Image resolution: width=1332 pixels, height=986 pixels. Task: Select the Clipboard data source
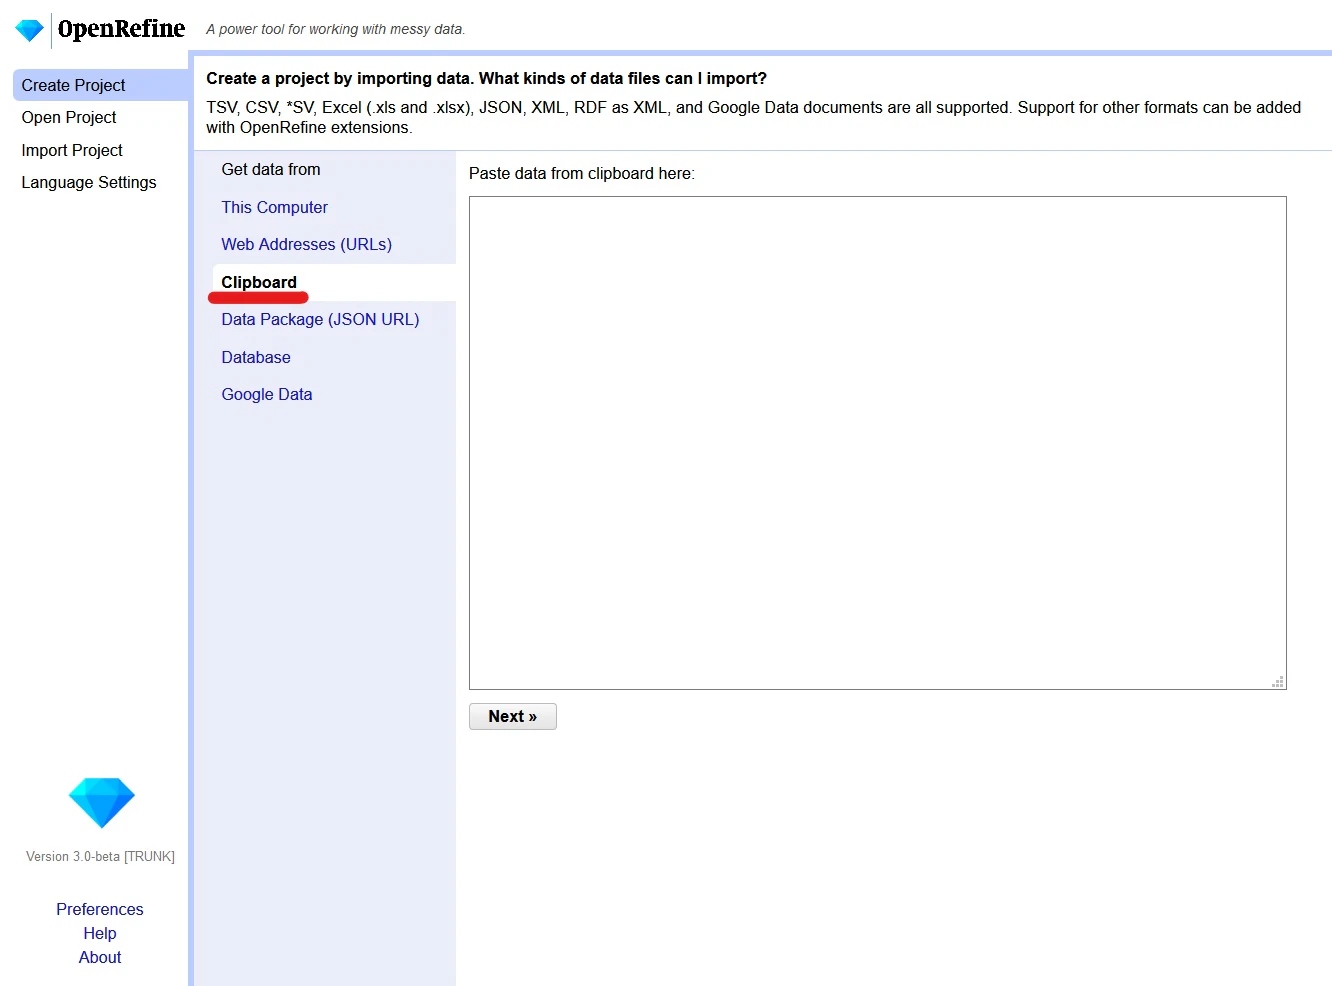pos(259,282)
